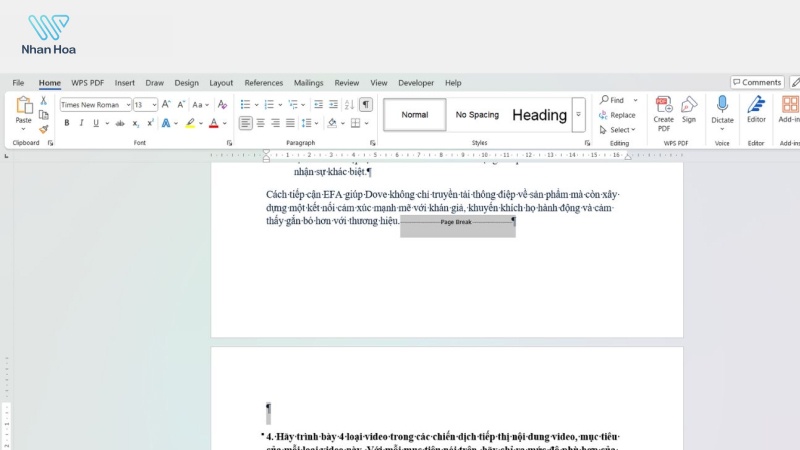The image size is (800, 450).
Task: Click the Paste clipboard icon
Action: tap(23, 105)
